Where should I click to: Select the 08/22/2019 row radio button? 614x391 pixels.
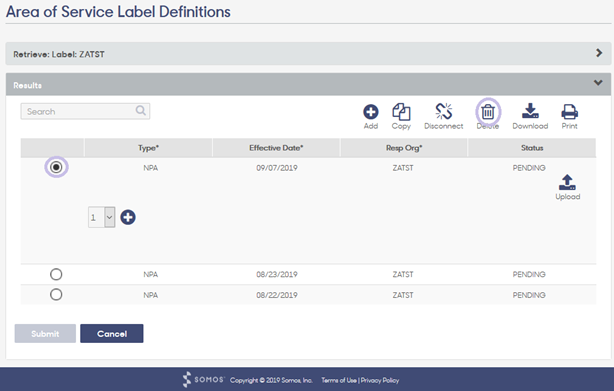click(x=56, y=294)
